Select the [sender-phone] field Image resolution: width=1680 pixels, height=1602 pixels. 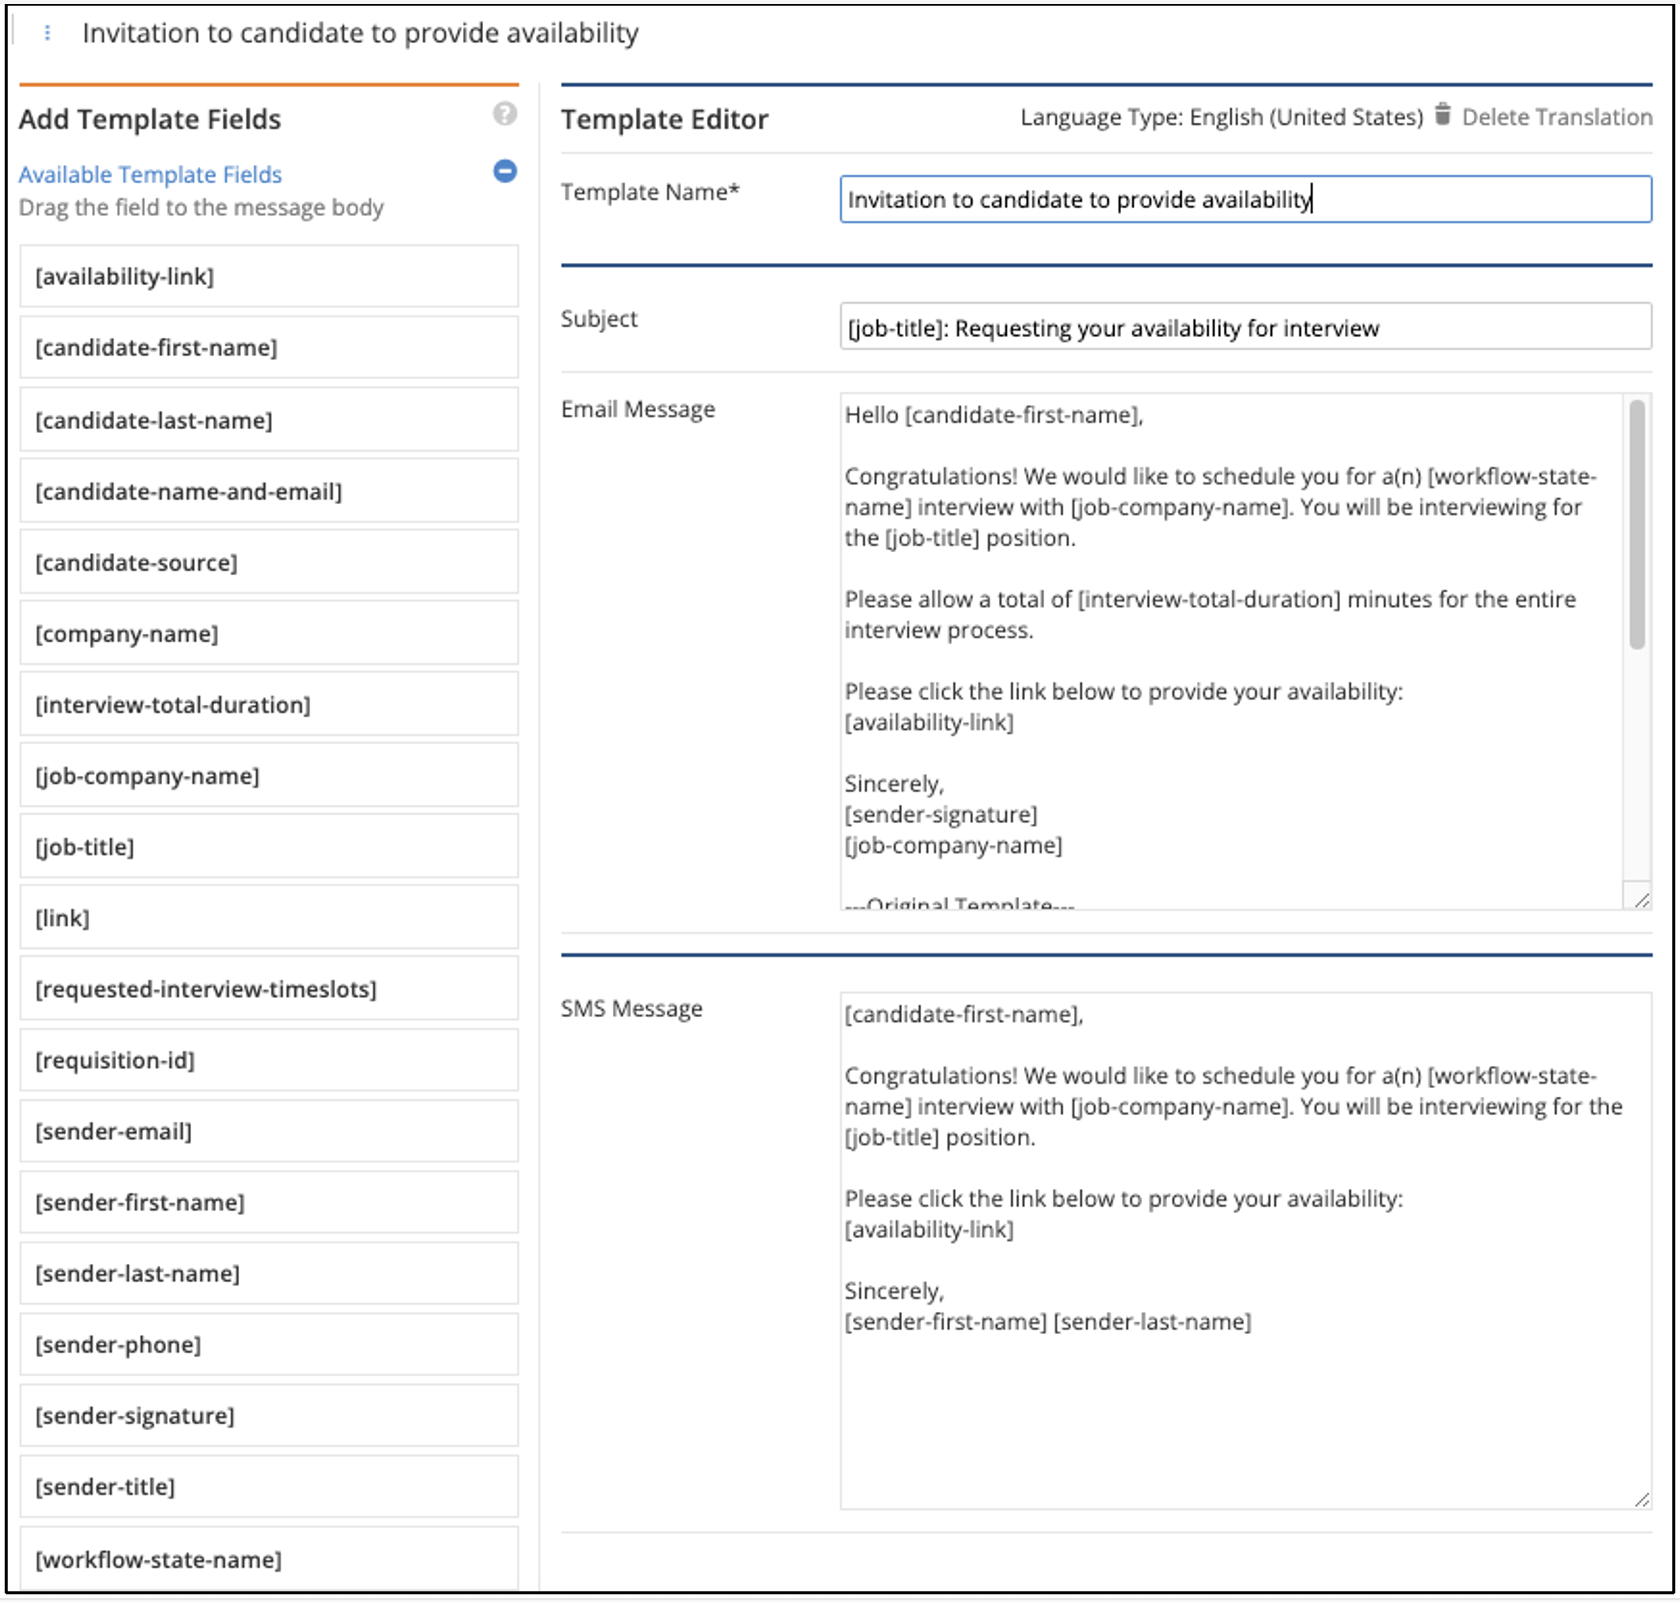coord(269,1344)
